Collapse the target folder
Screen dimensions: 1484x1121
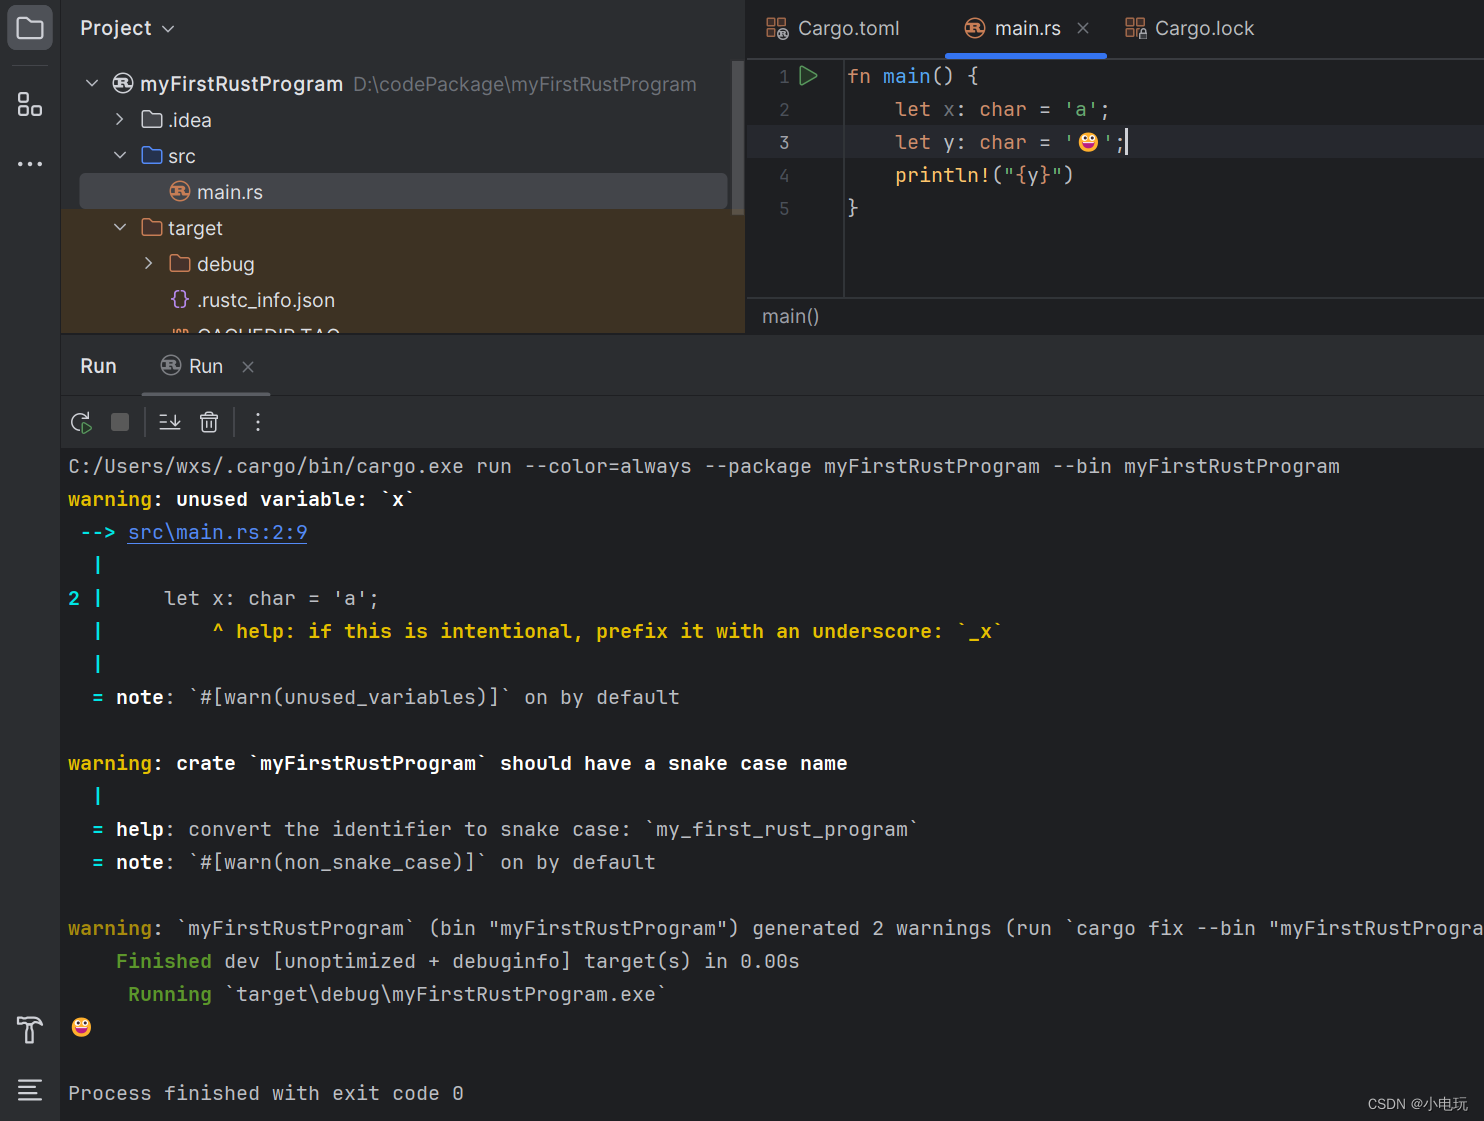click(x=120, y=227)
